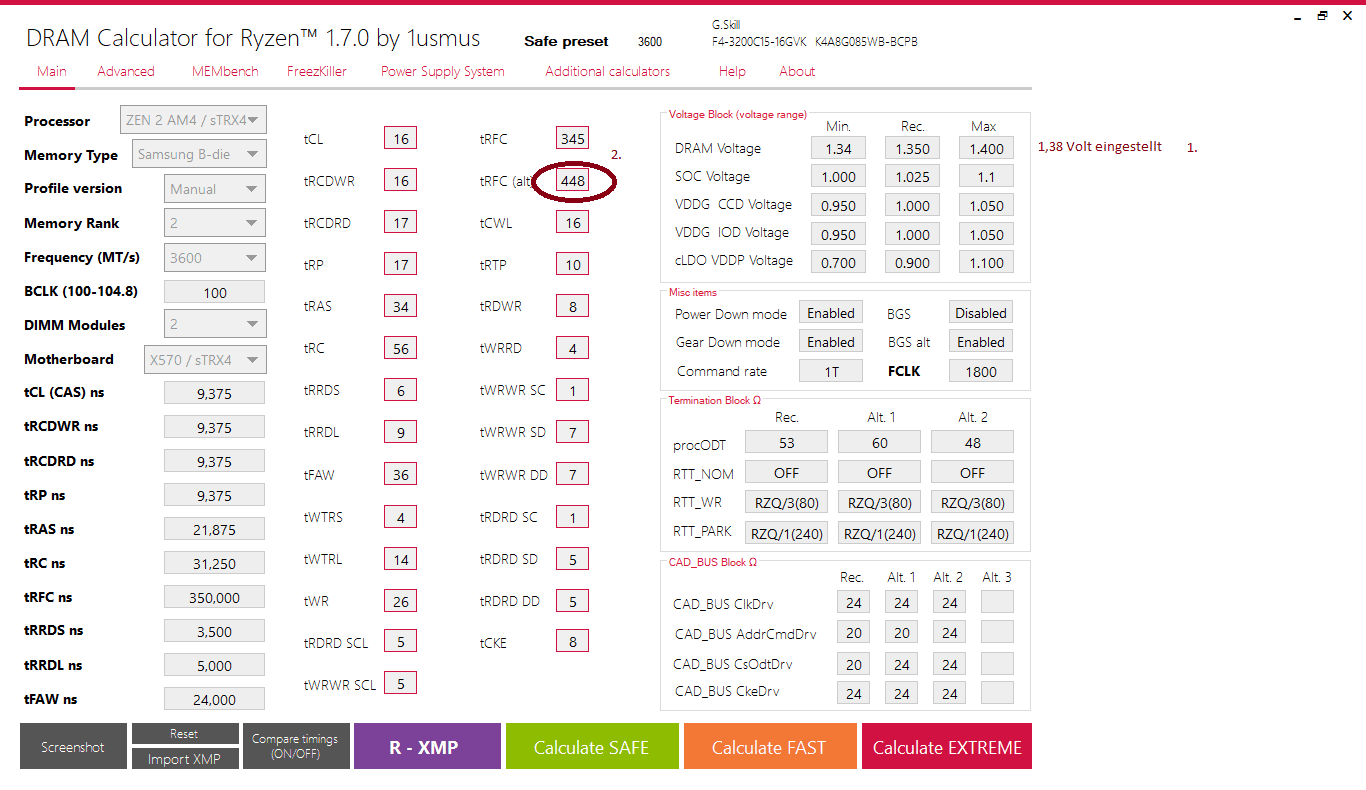The height and width of the screenshot is (790, 1366).
Task: Click Gear Down mode Enabled field
Action: [831, 342]
